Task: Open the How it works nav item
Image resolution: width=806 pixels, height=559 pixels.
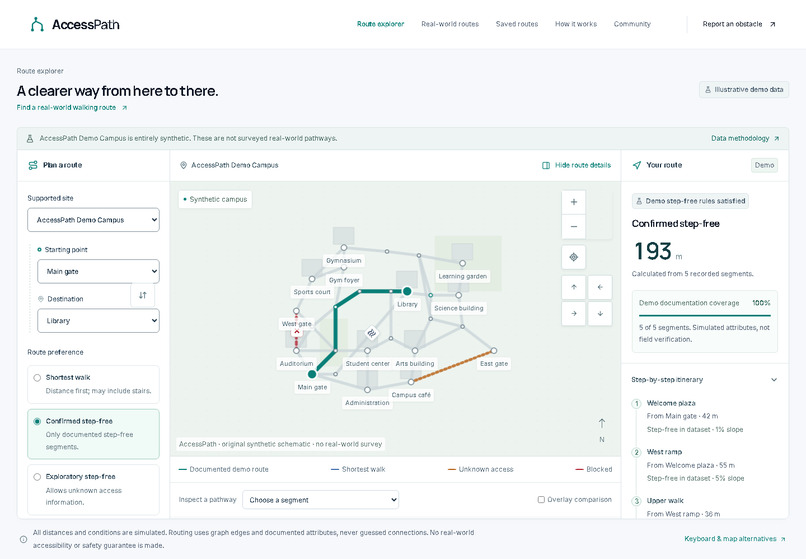Action: [x=576, y=24]
